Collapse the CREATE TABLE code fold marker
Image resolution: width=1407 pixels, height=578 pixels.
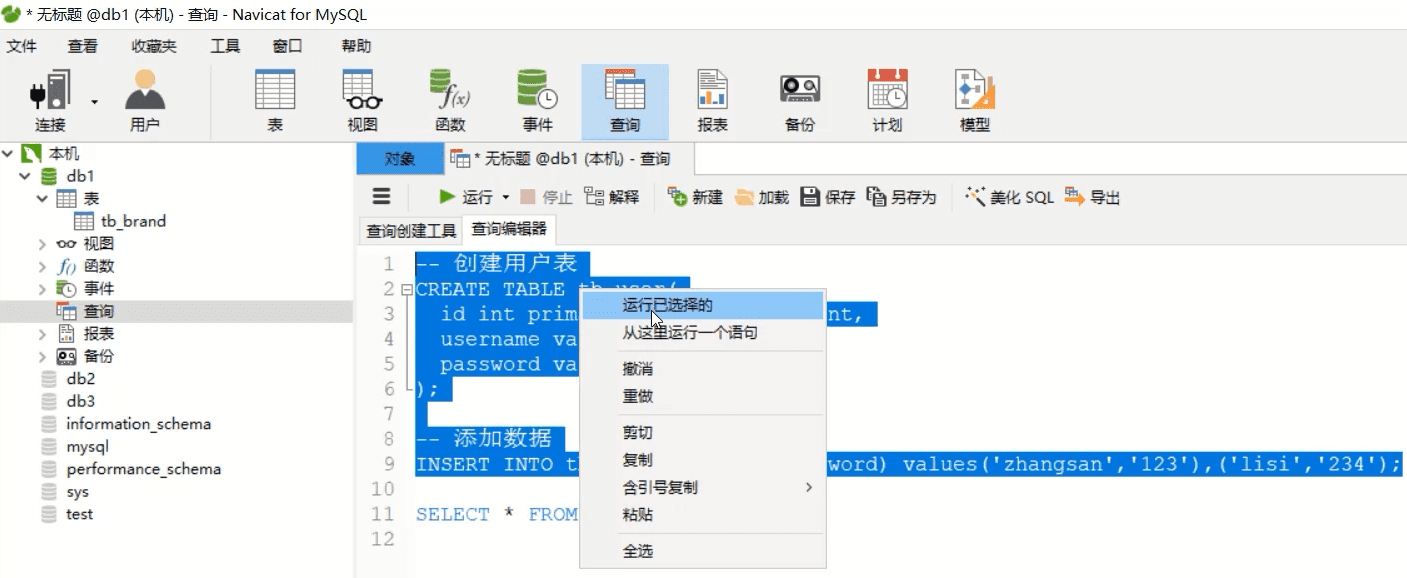406,290
